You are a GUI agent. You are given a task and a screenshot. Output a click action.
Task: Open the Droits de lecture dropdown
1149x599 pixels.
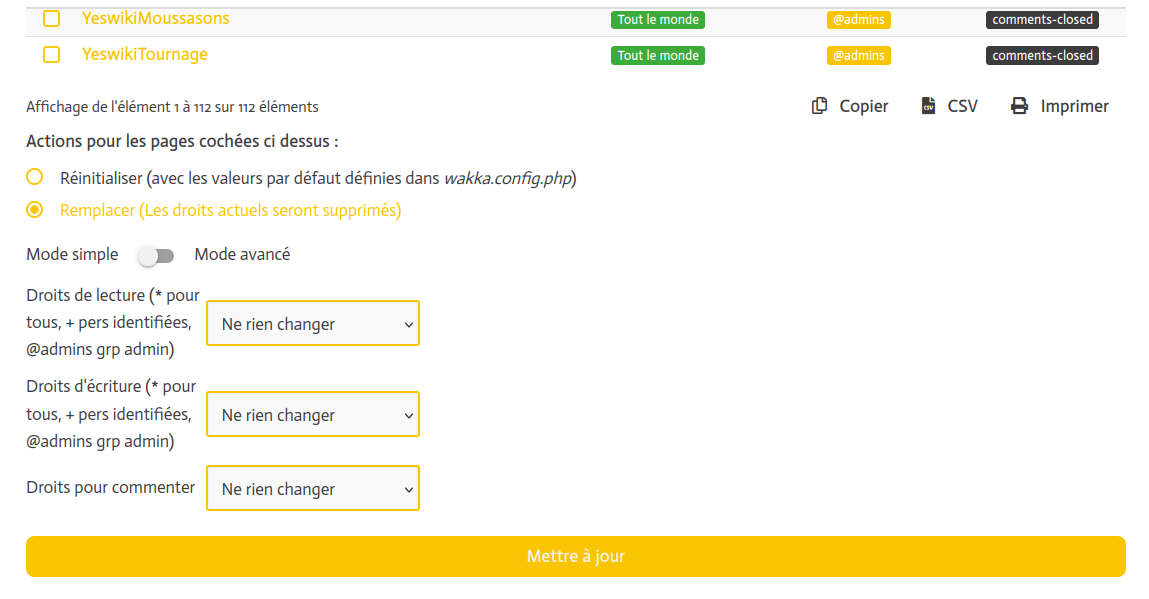(x=313, y=324)
